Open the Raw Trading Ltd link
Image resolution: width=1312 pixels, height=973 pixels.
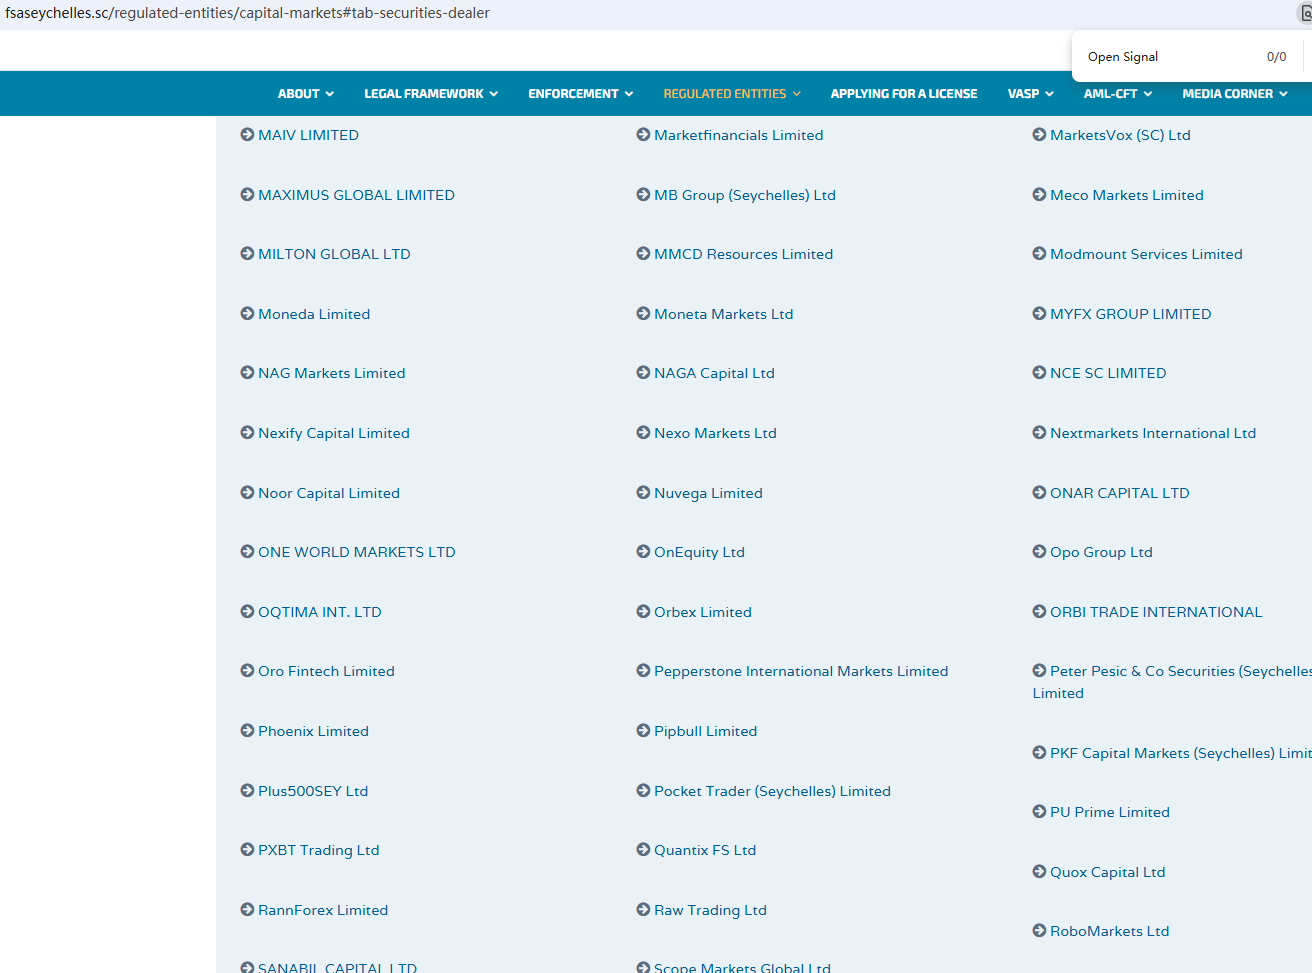(710, 910)
